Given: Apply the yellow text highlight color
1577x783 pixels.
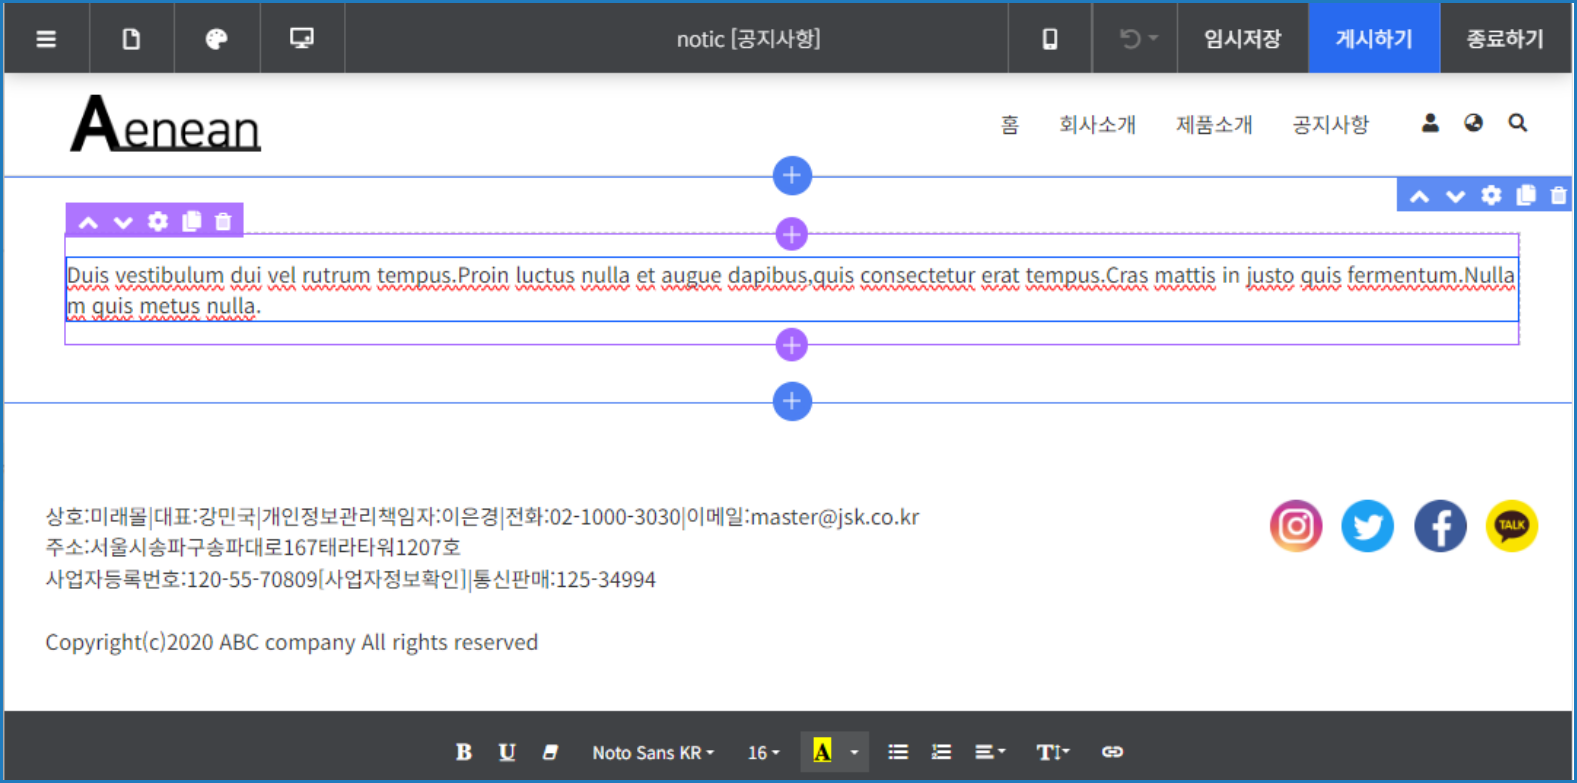Looking at the screenshot, I should [x=822, y=752].
